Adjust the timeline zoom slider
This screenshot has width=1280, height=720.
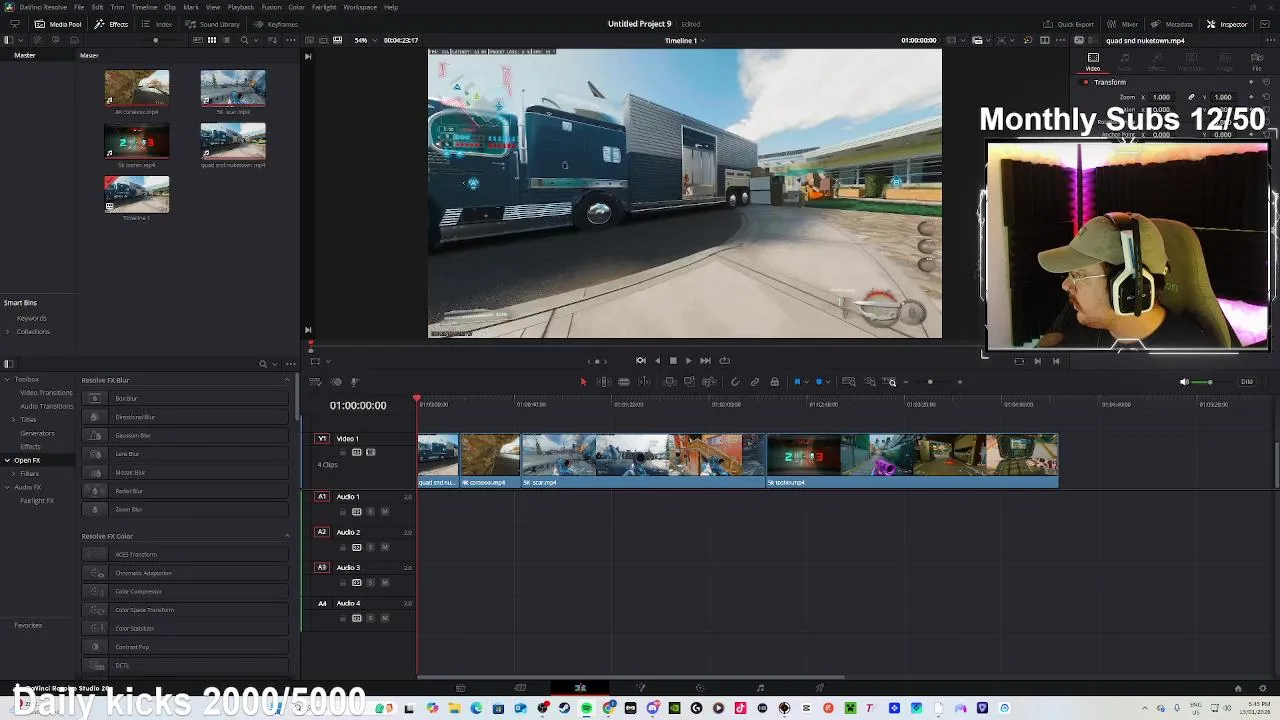[x=932, y=382]
